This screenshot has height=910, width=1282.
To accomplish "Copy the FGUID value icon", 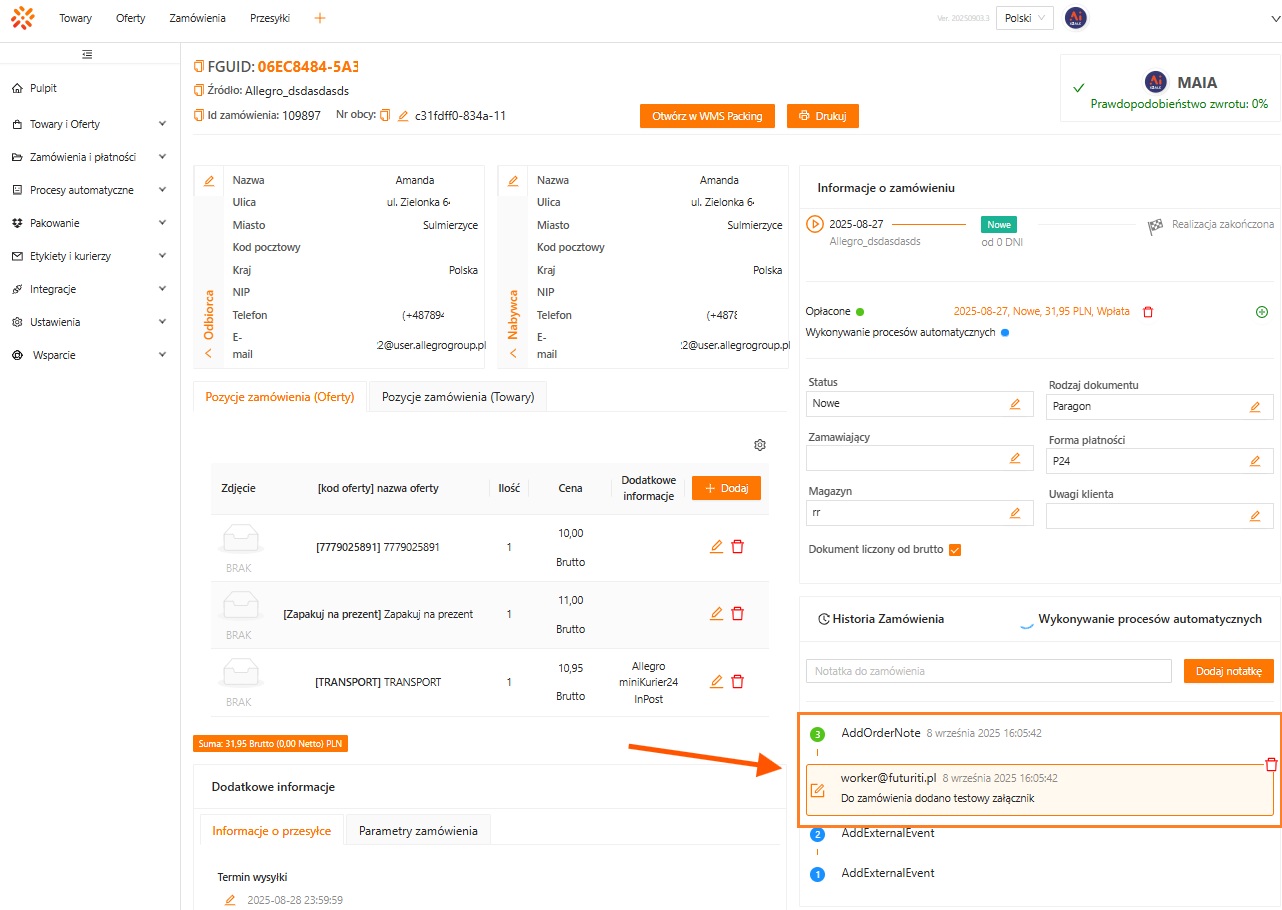I will (199, 67).
